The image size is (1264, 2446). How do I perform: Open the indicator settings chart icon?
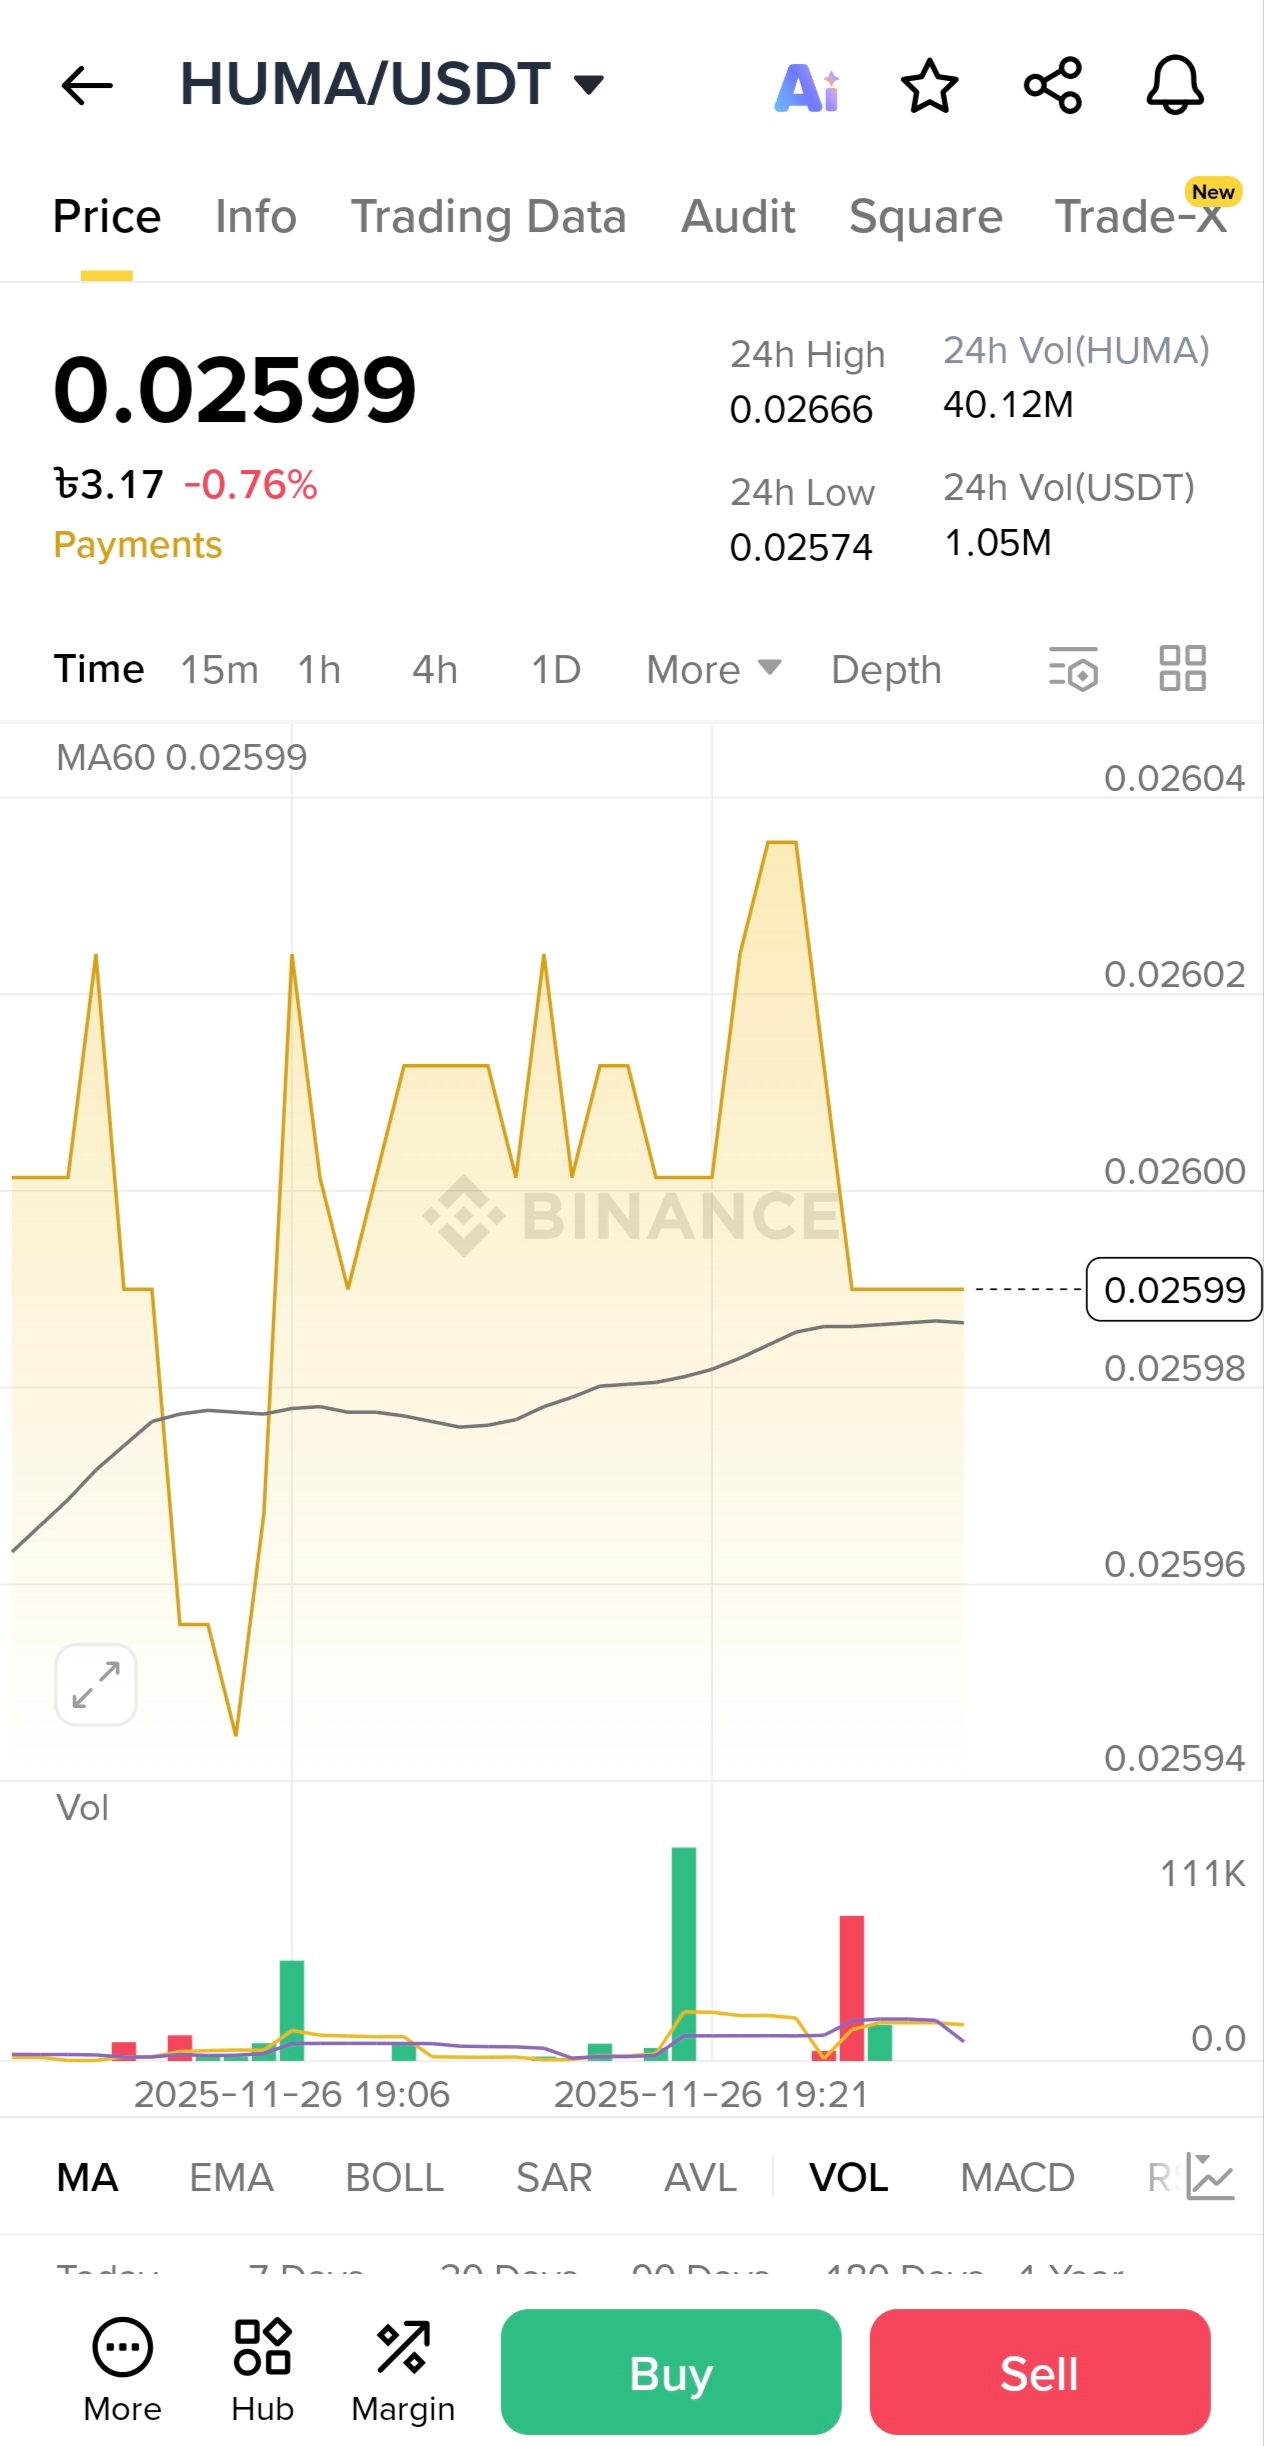tap(1210, 2177)
